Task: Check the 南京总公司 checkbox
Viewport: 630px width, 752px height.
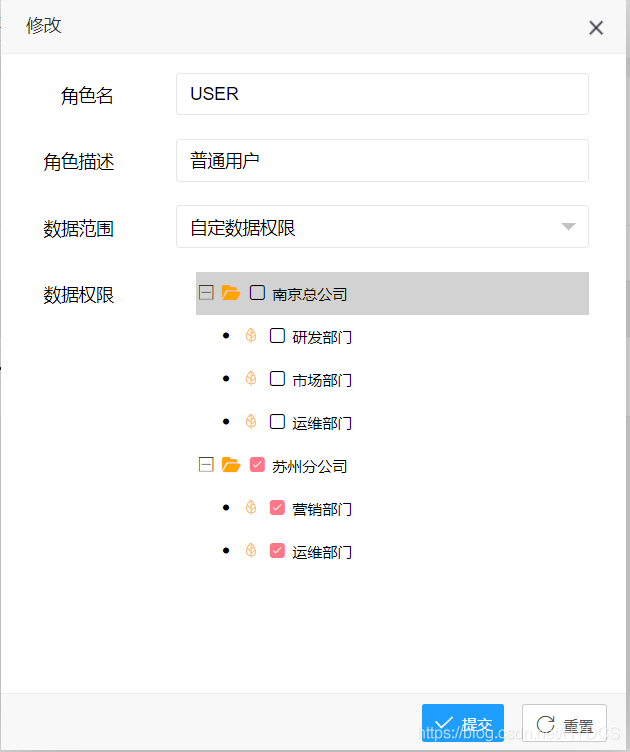Action: (257, 293)
